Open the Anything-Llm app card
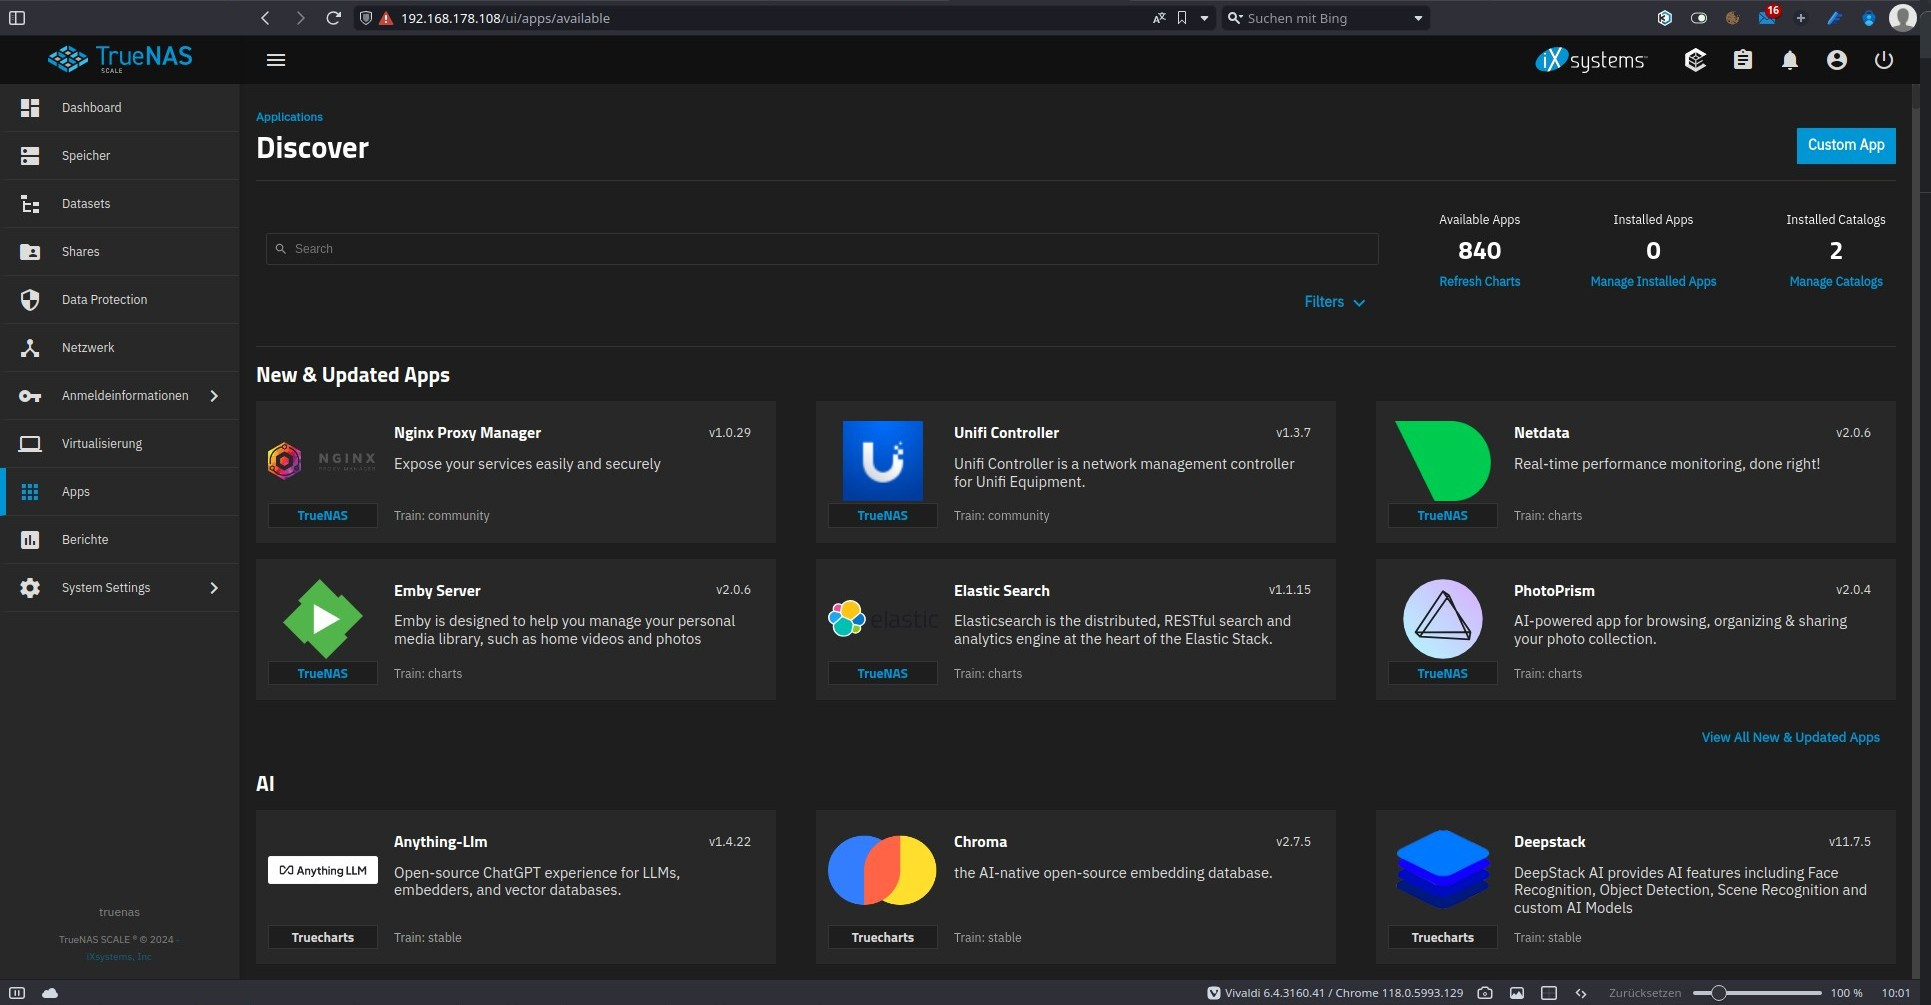1931x1005 pixels. pyautogui.click(x=516, y=887)
